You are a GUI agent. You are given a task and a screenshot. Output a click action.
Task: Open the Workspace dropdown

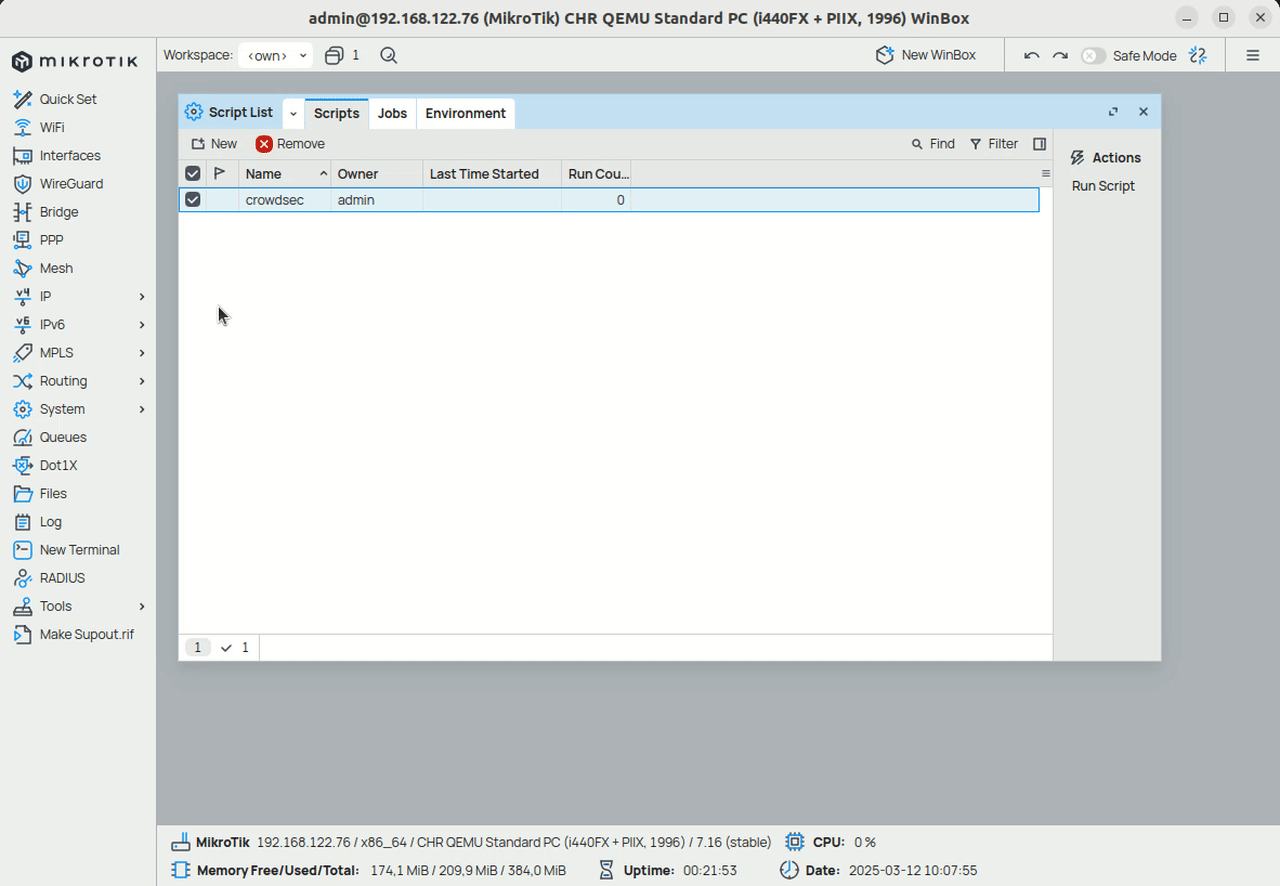(x=276, y=56)
